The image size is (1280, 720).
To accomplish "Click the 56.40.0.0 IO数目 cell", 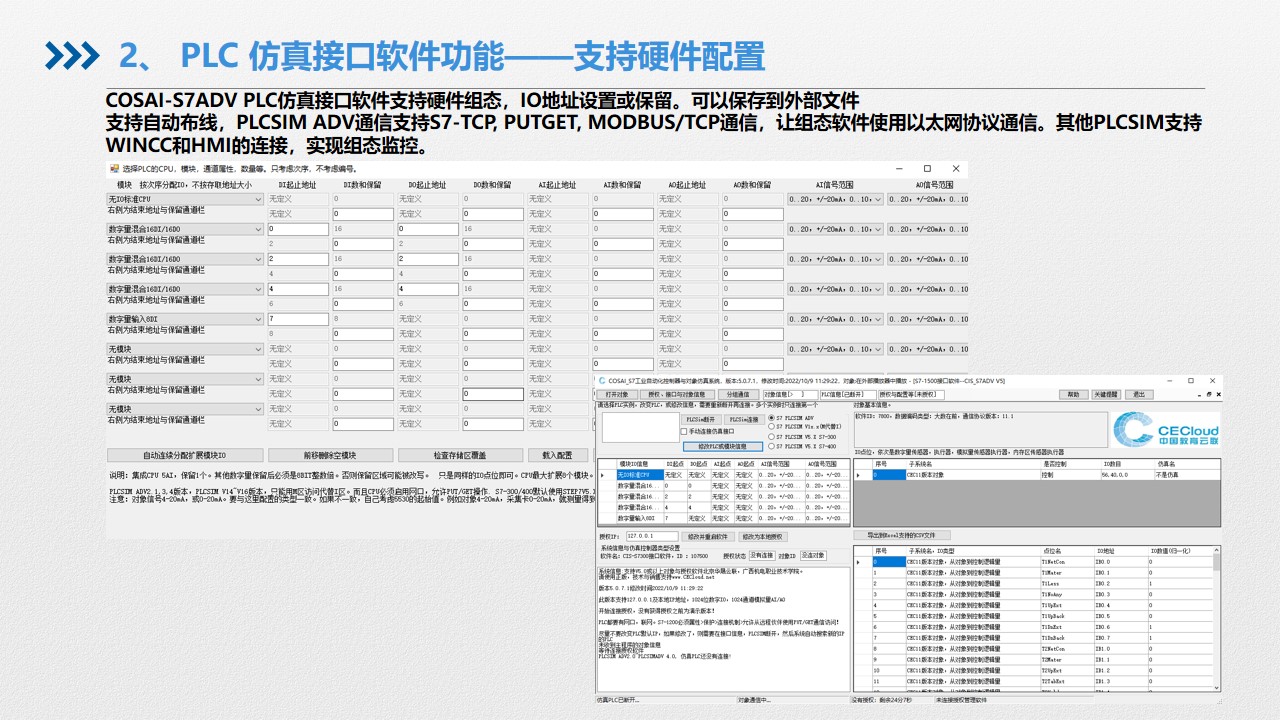I will (1127, 475).
